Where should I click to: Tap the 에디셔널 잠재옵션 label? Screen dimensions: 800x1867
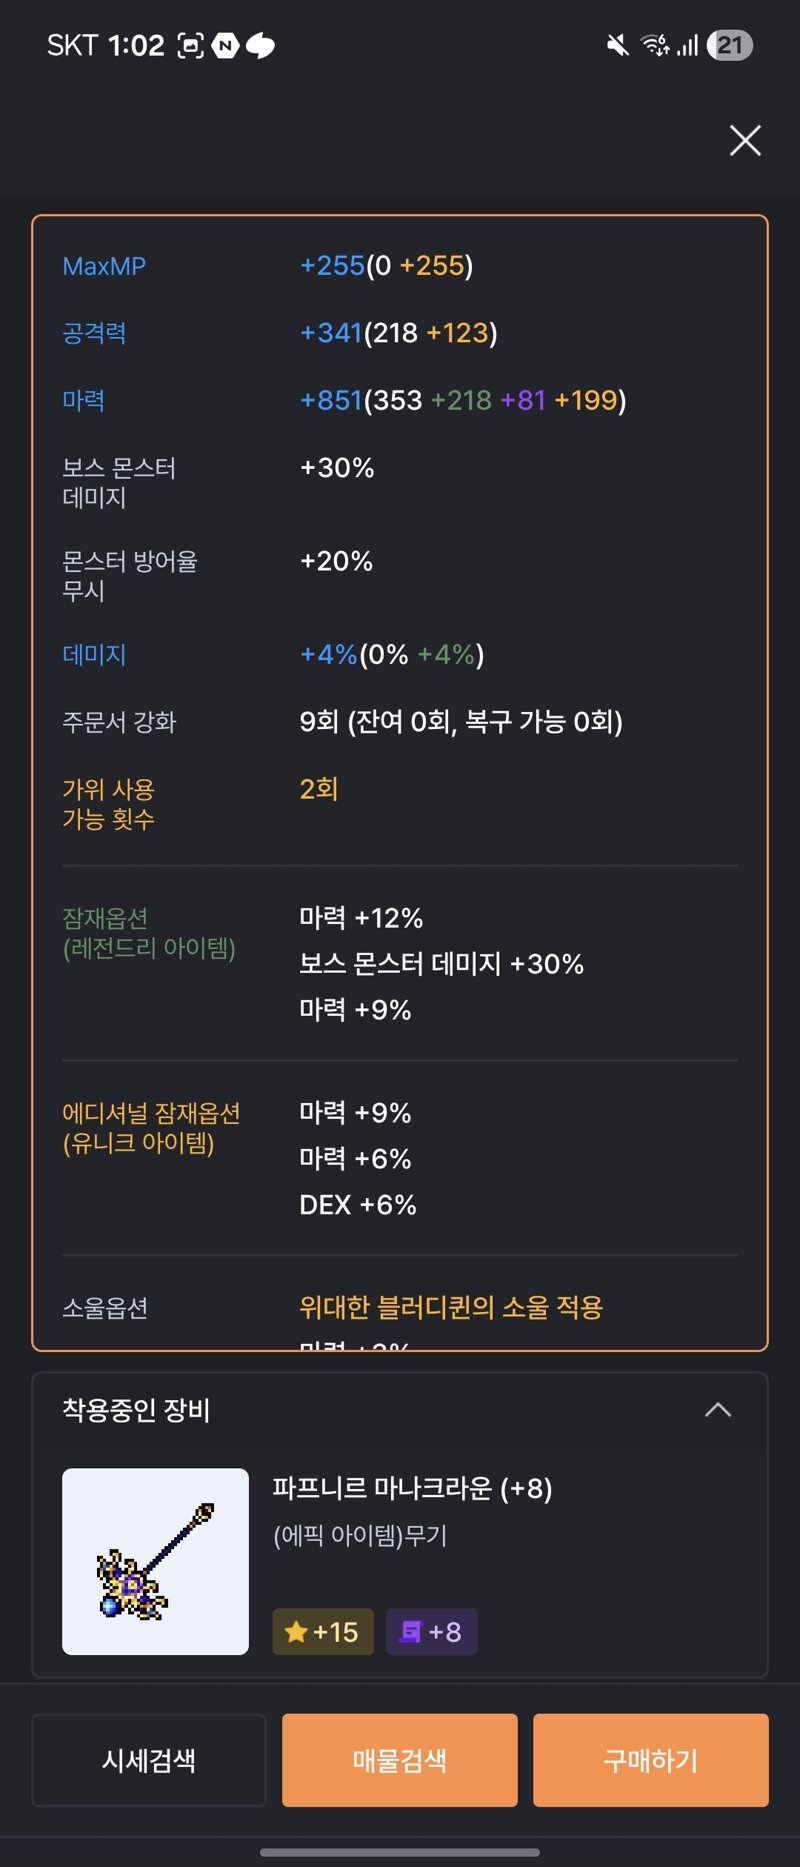(x=151, y=1128)
